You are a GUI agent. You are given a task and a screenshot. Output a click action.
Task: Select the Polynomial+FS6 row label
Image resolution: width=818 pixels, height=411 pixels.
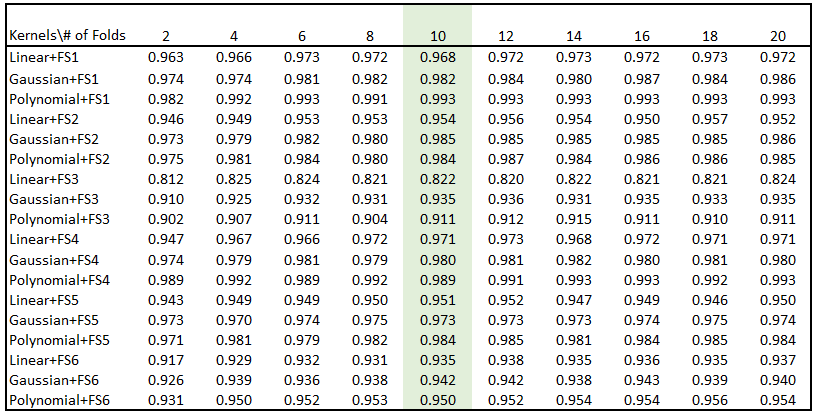click(59, 401)
